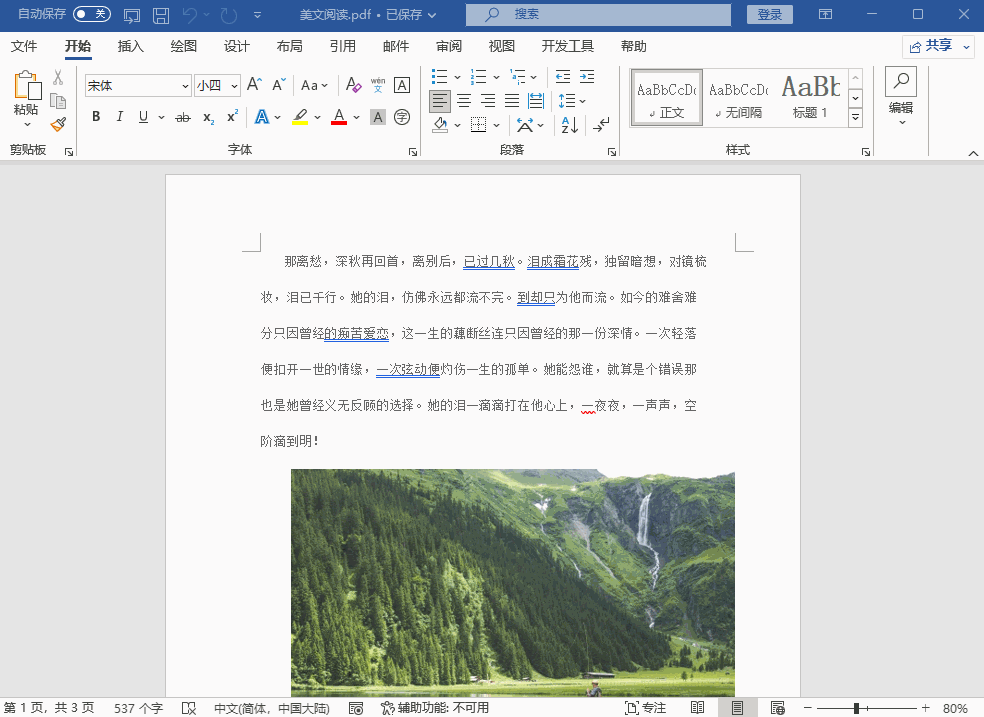Apply the 标题 1 style
The height and width of the screenshot is (717, 984).
(810, 98)
